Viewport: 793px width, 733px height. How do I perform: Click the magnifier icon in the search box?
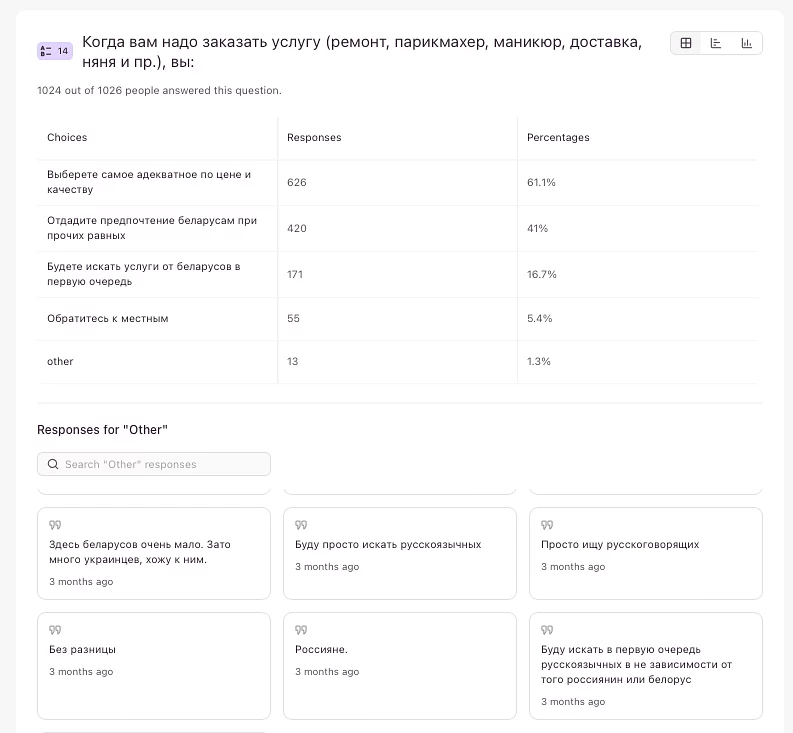click(53, 464)
